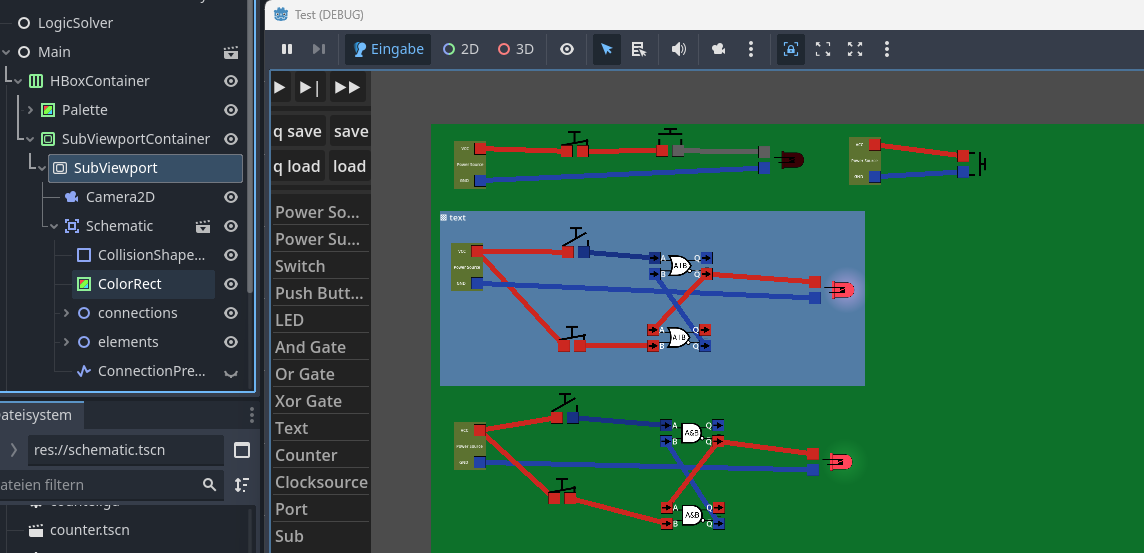
Task: Expand the connections node
Action: coord(66,313)
